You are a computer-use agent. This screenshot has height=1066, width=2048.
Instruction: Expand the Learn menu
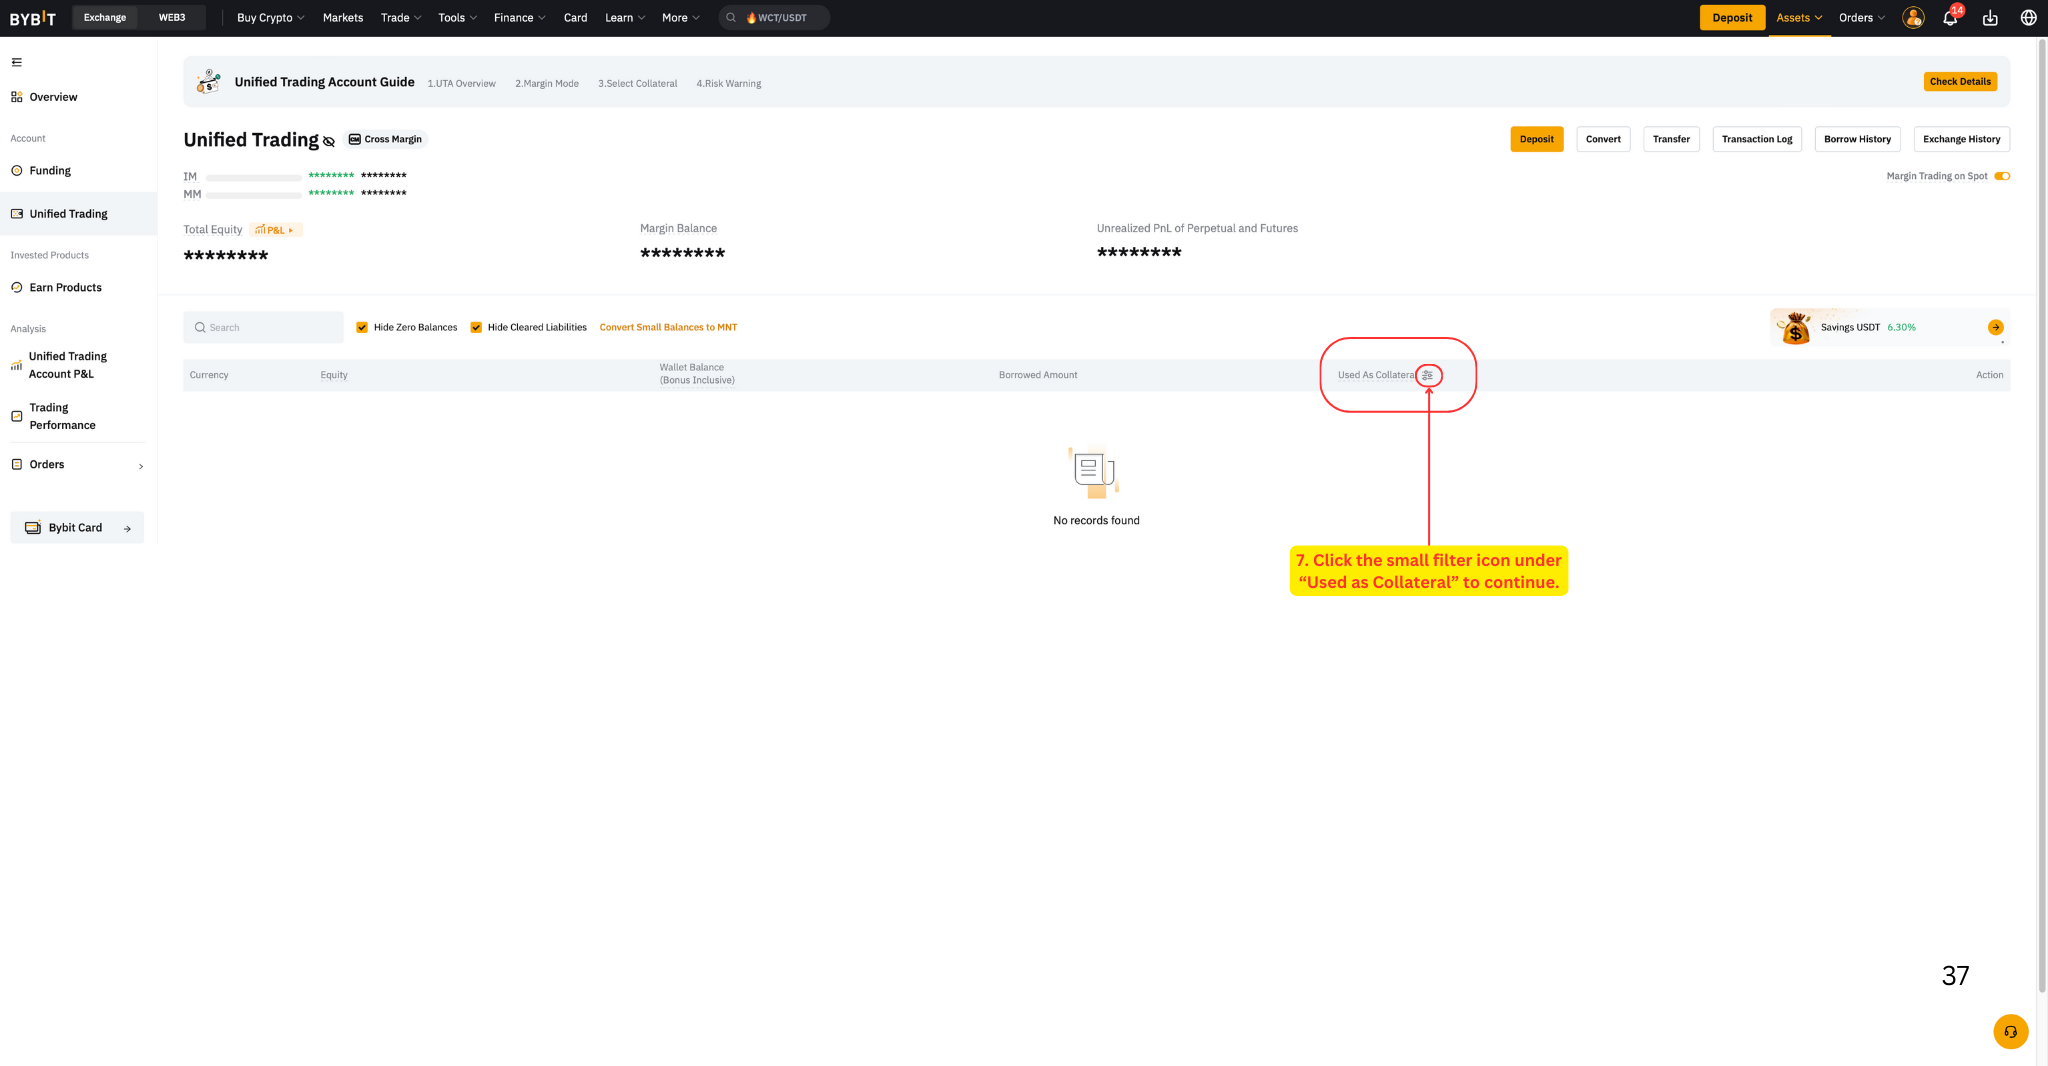pyautogui.click(x=625, y=18)
